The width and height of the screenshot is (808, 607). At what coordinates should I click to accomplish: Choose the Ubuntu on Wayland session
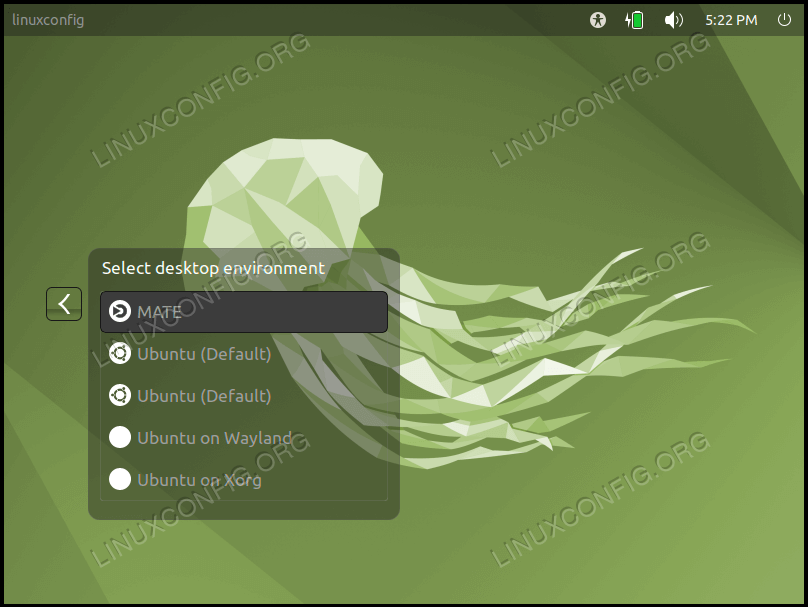tap(244, 438)
